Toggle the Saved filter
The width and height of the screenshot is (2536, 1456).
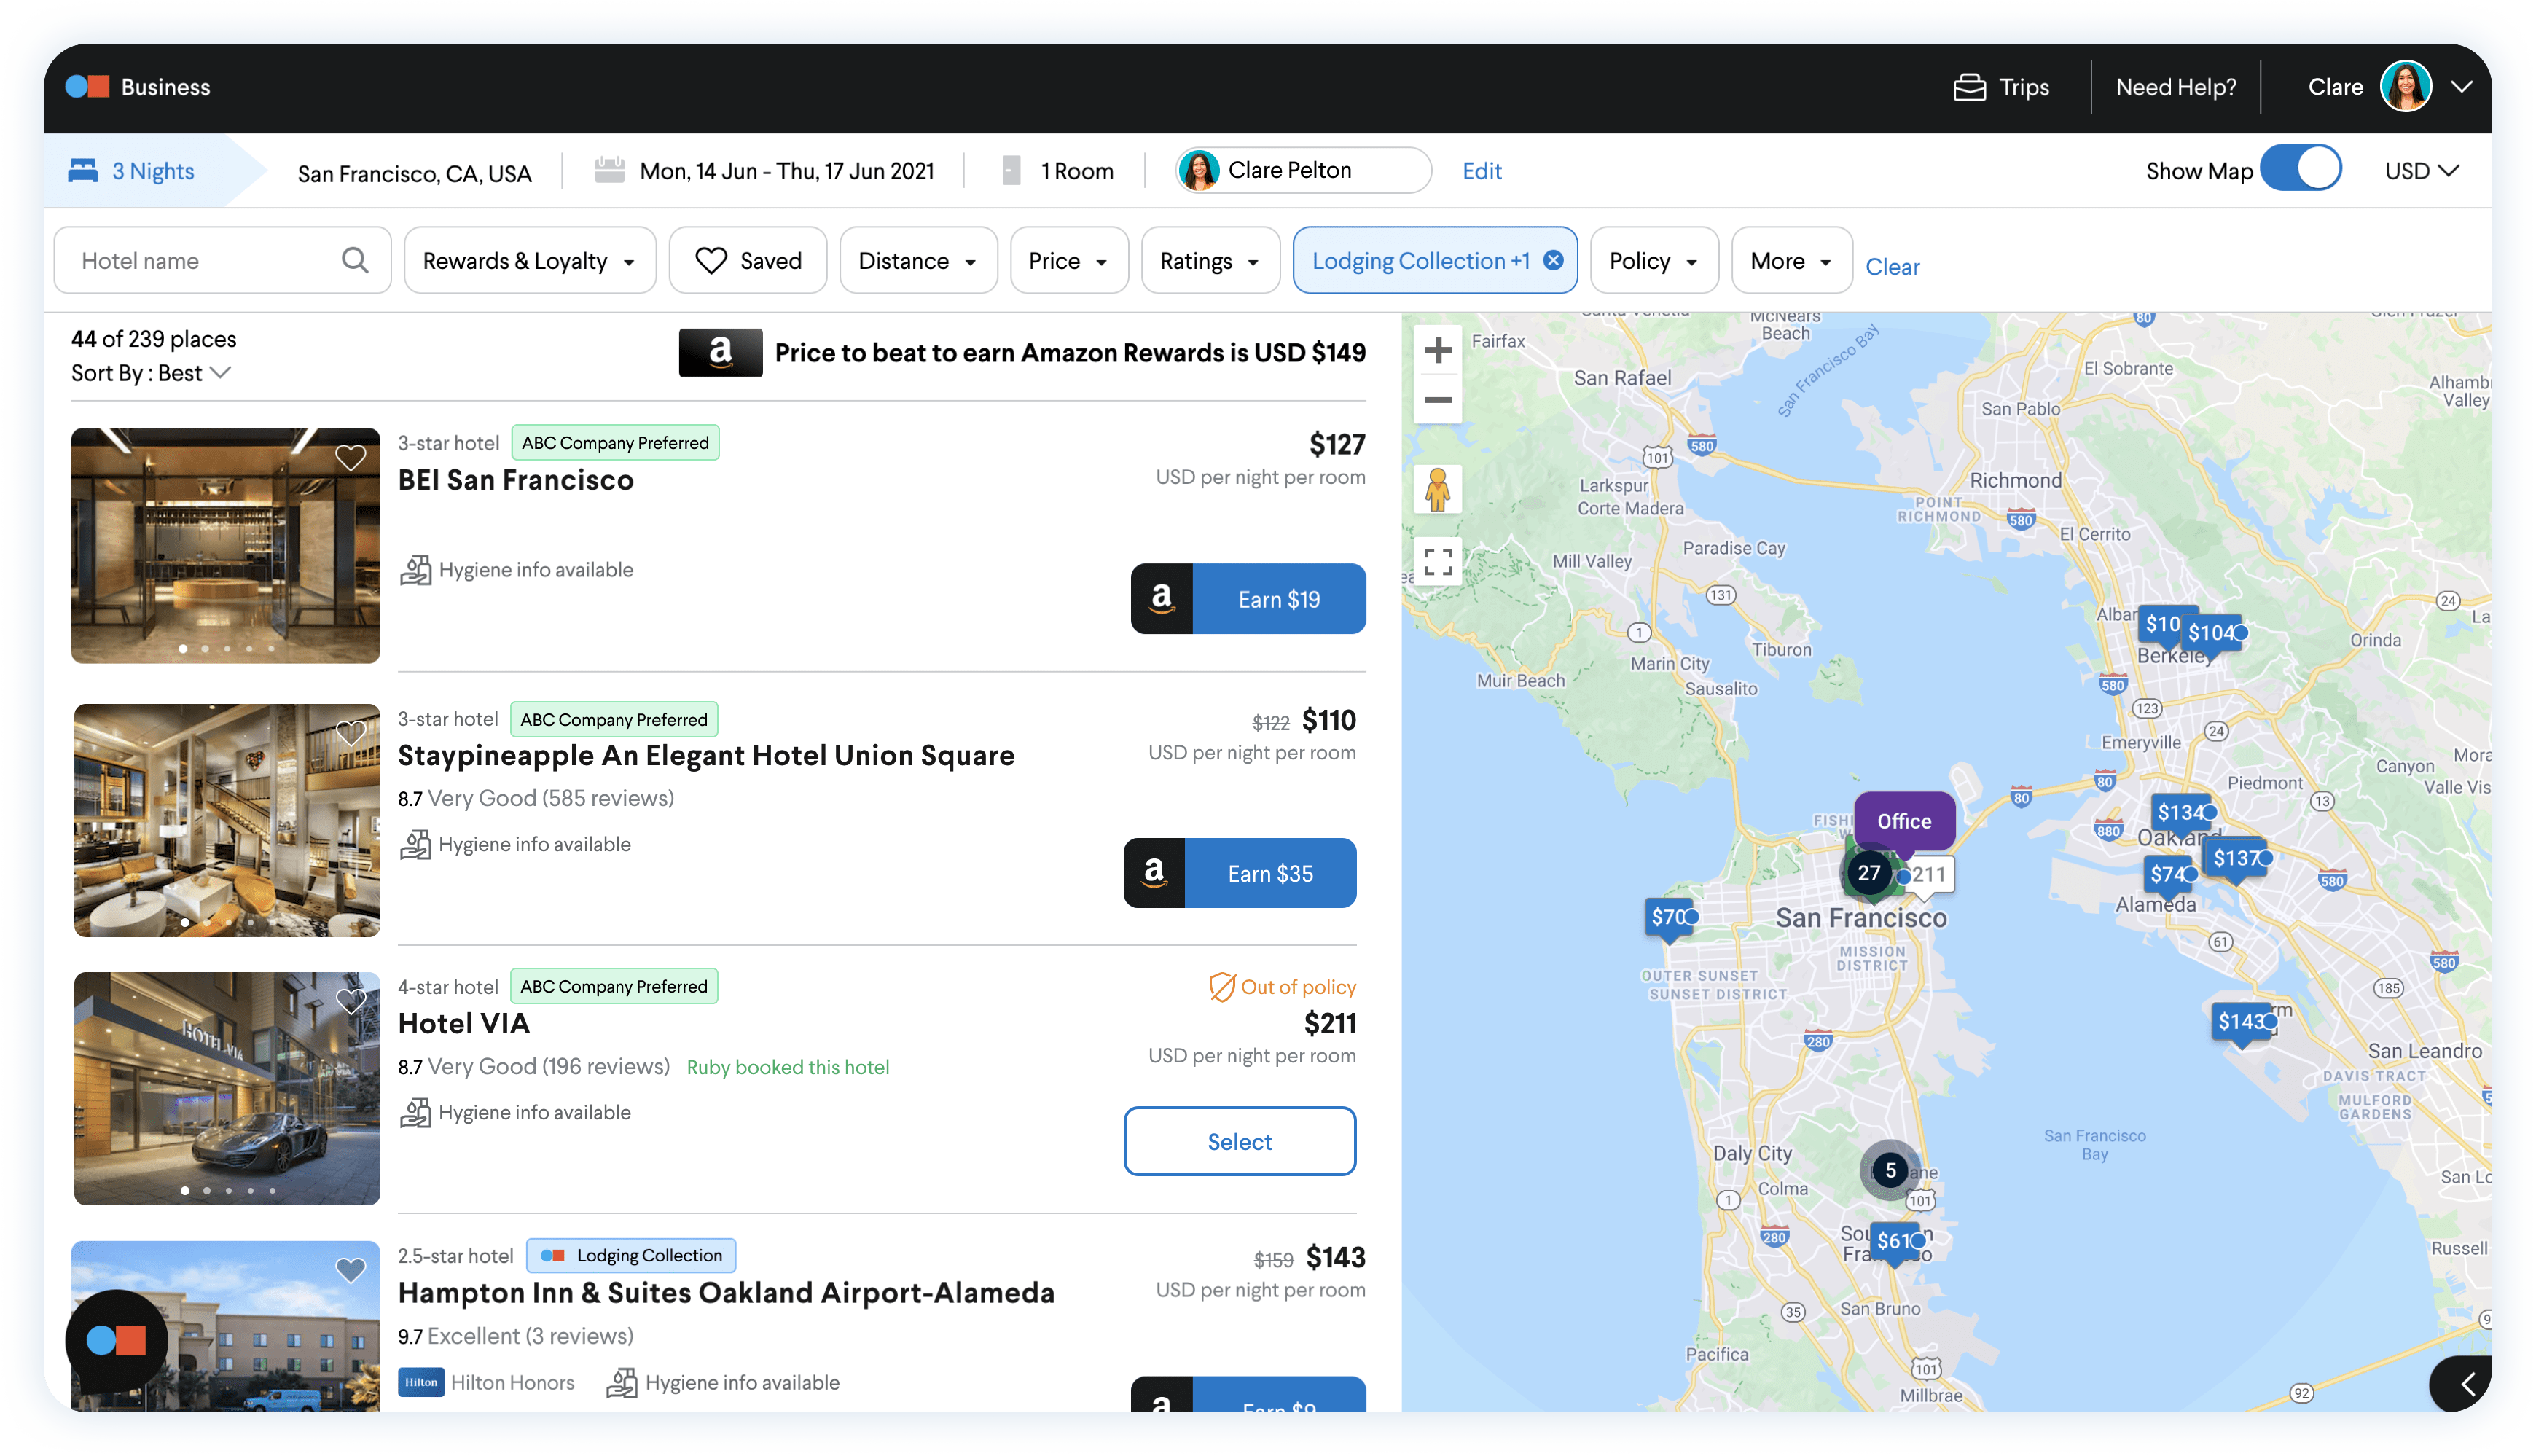pyautogui.click(x=748, y=260)
